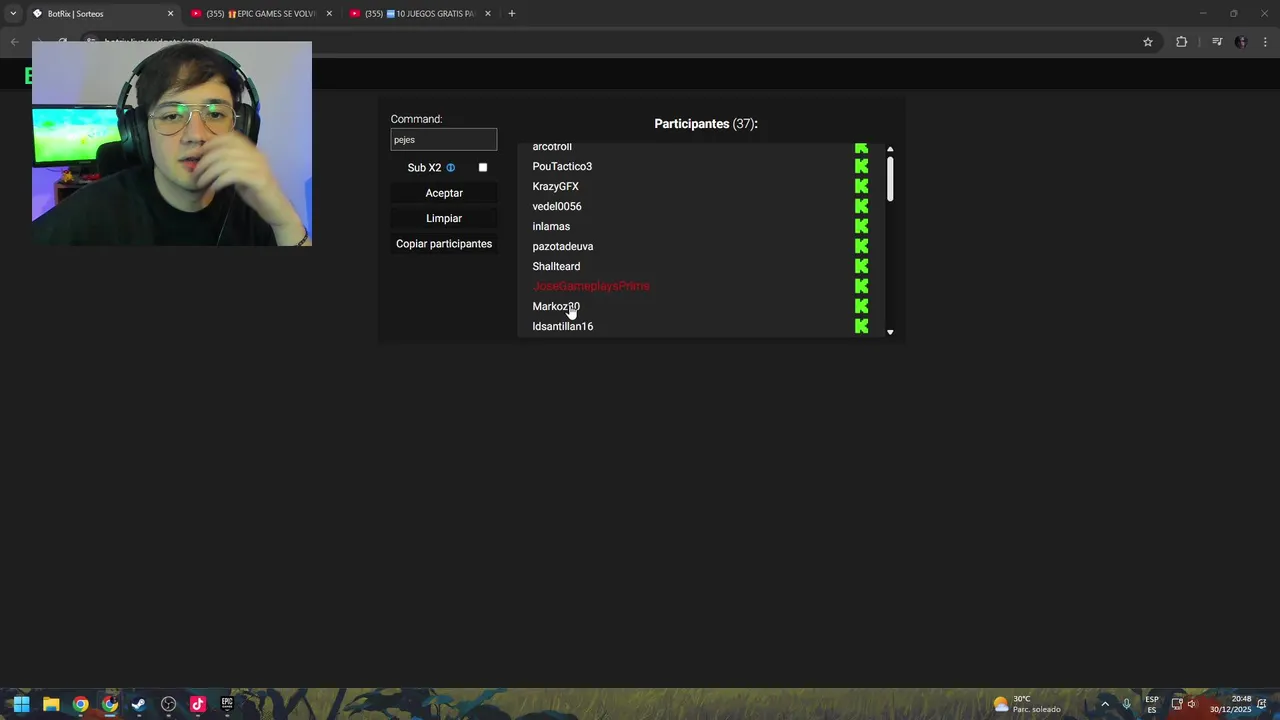Select participant inlamas

pyautogui.click(x=551, y=226)
